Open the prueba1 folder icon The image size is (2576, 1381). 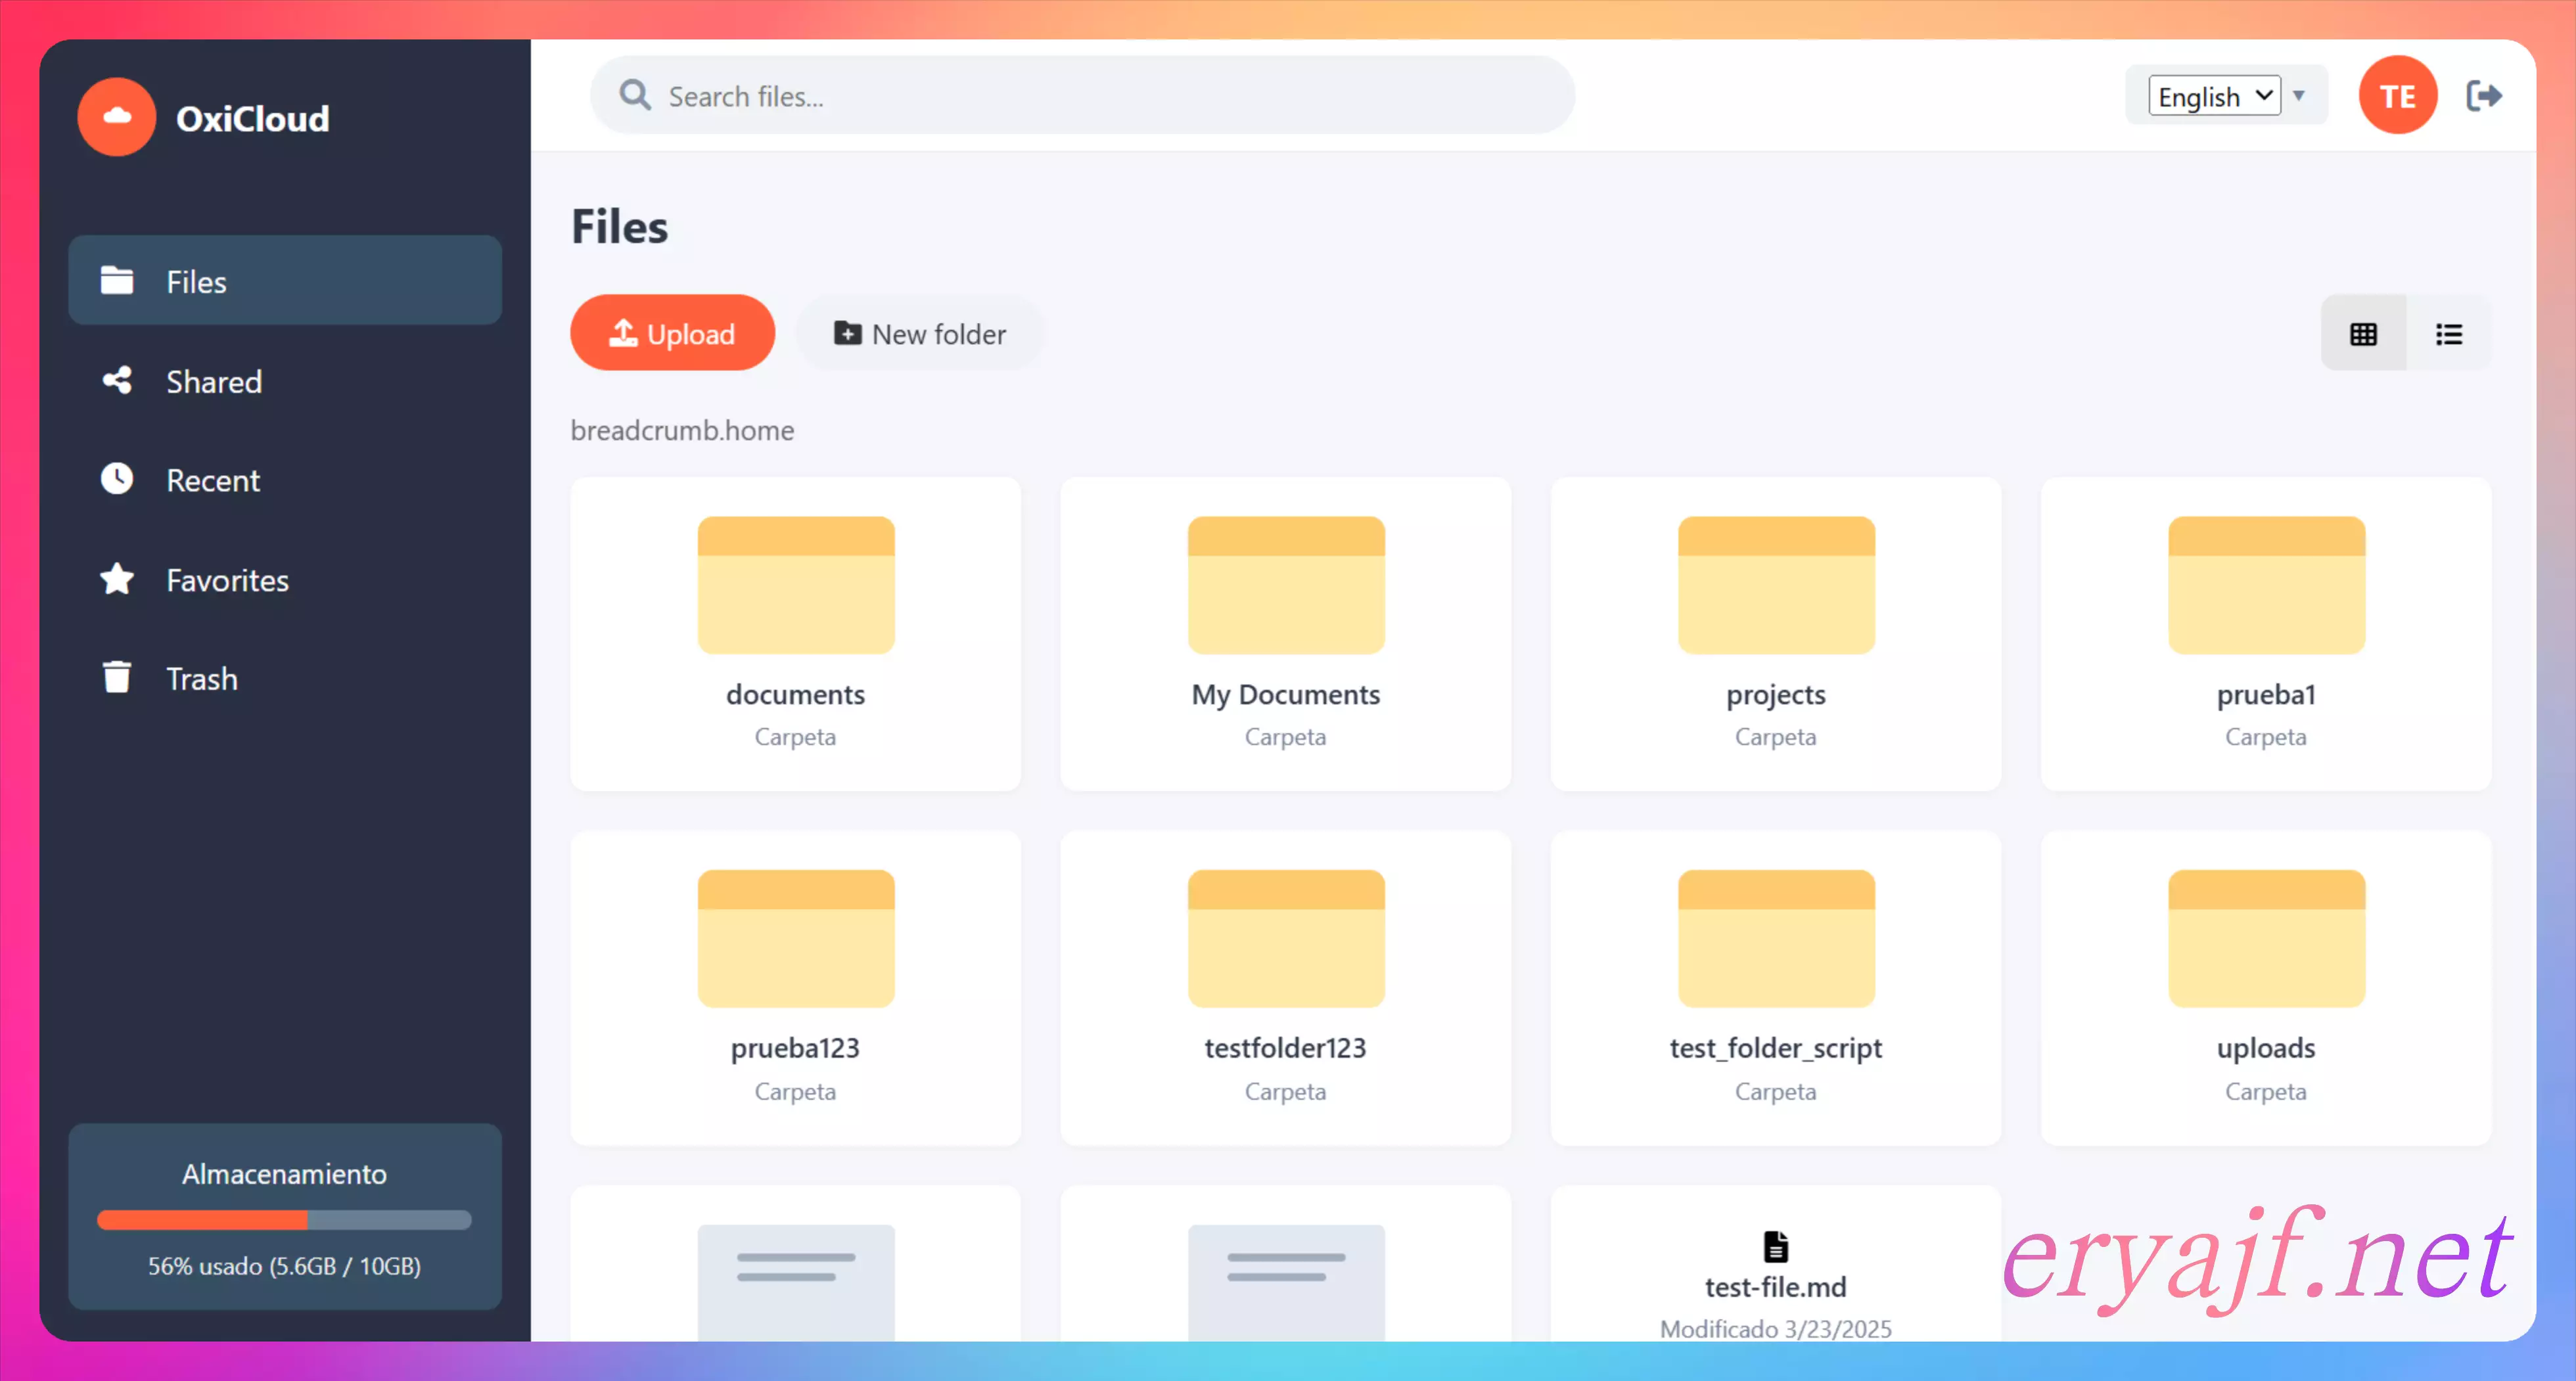[x=2266, y=585]
